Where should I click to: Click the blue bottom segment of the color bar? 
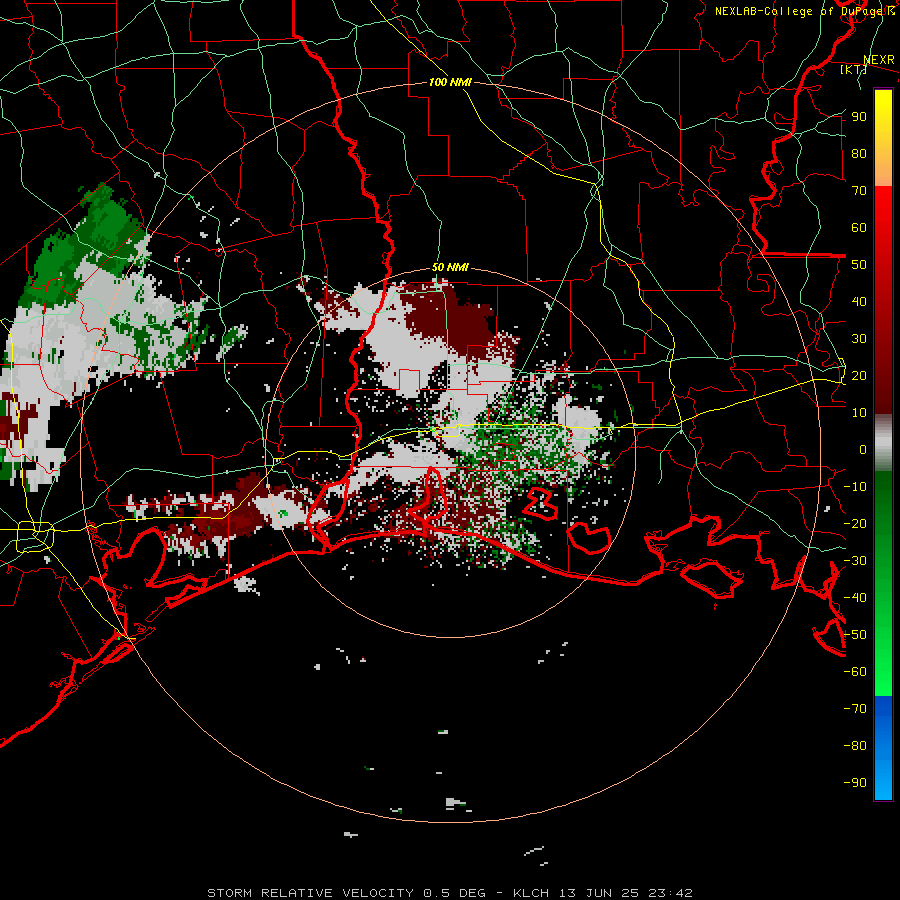883,747
